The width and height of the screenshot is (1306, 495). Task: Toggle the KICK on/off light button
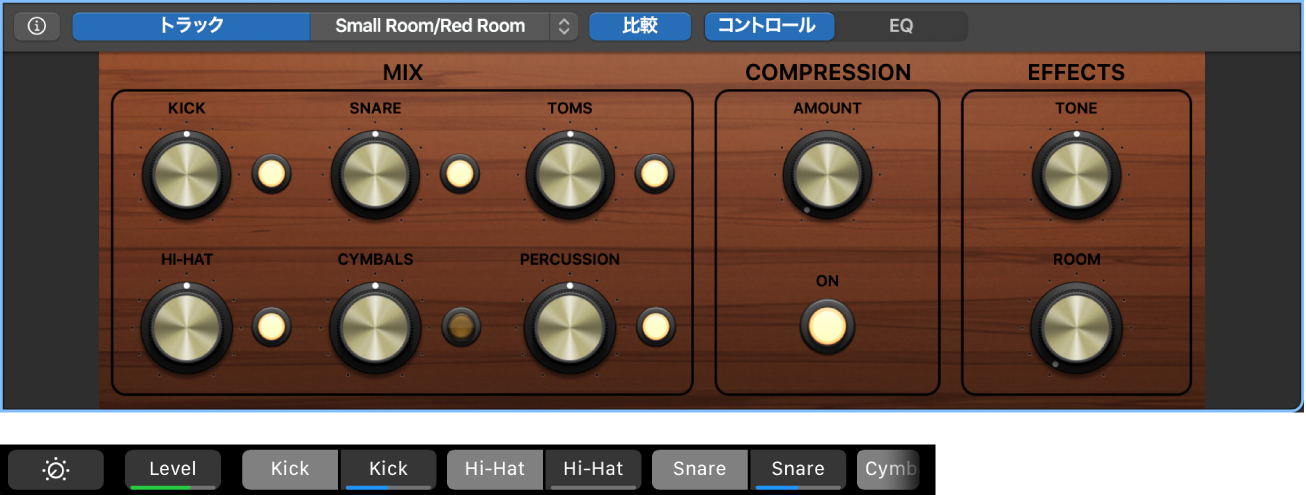click(270, 174)
